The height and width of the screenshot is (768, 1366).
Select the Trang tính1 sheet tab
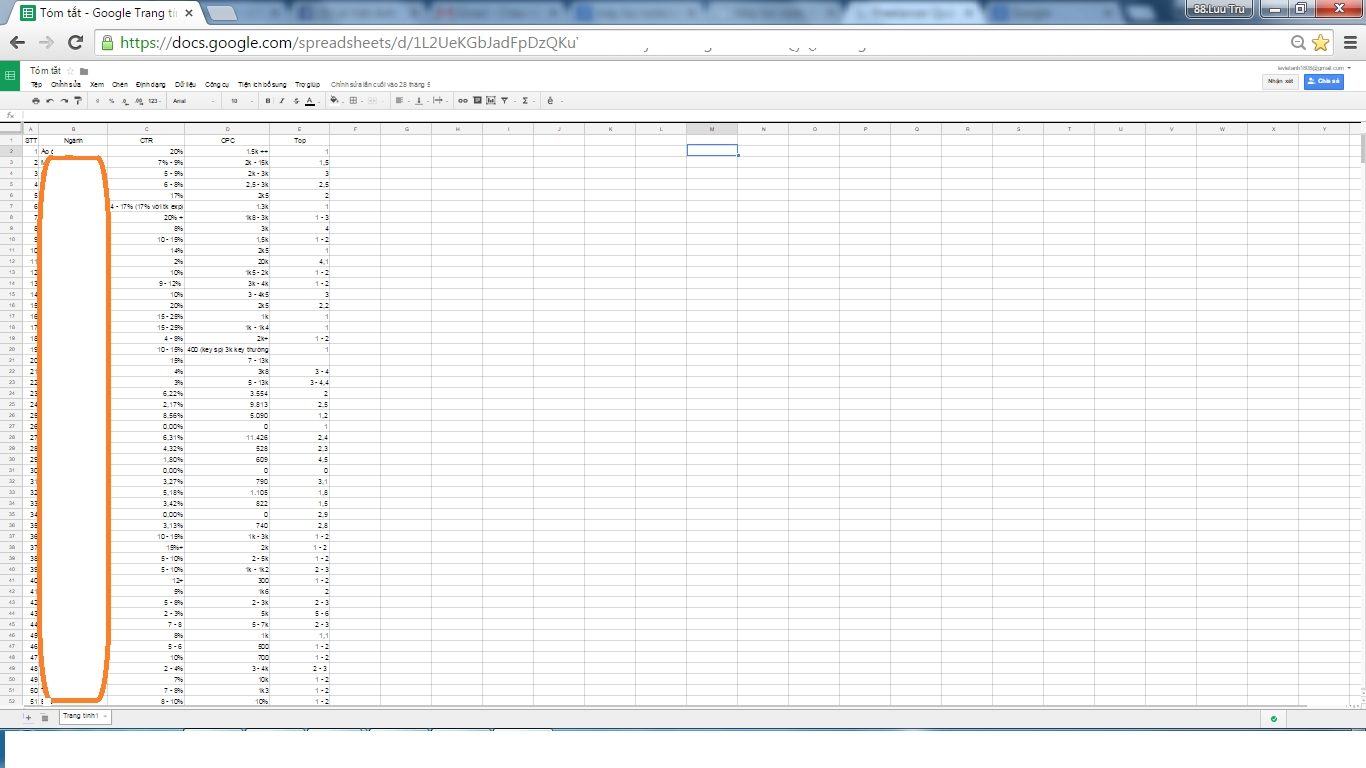point(85,716)
